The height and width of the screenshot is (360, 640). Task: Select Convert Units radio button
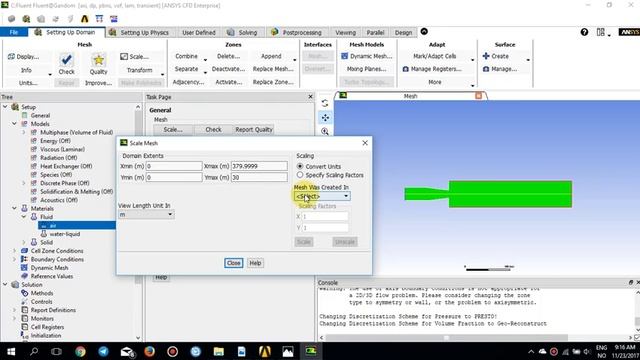[300, 166]
